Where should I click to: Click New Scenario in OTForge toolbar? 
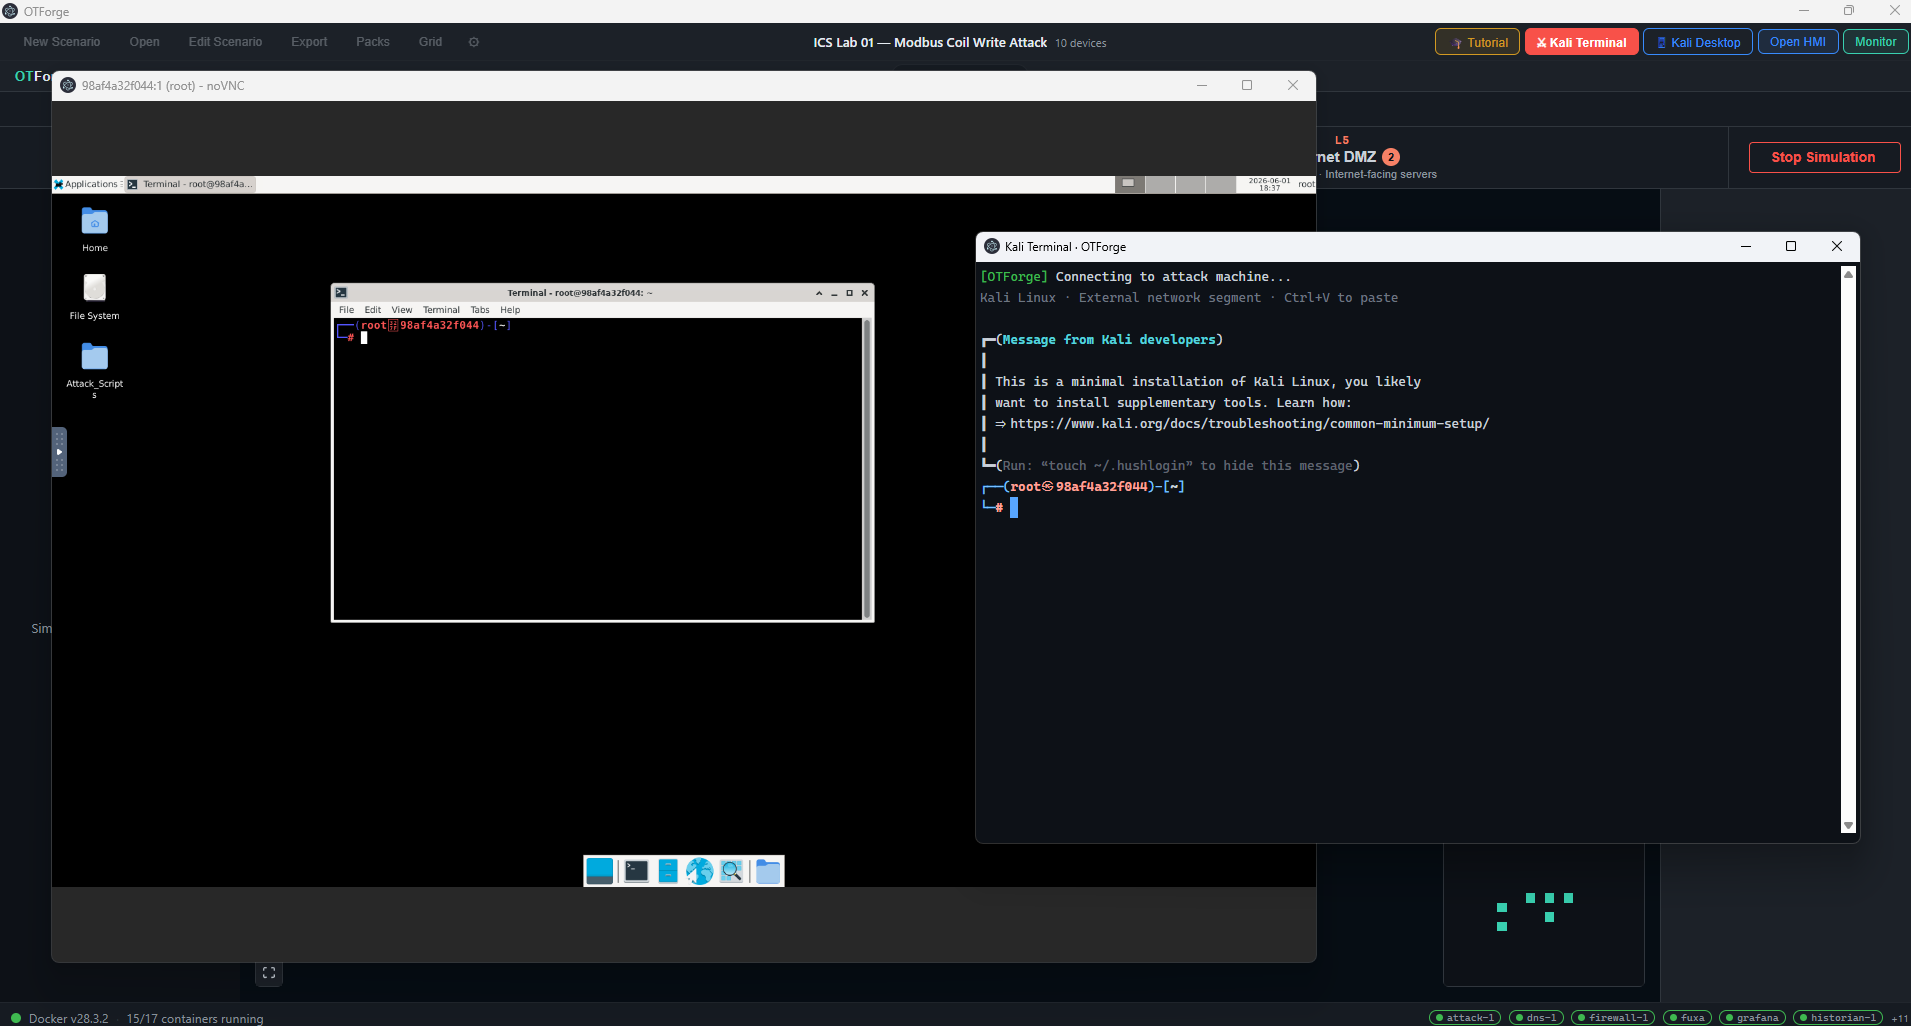(x=62, y=42)
